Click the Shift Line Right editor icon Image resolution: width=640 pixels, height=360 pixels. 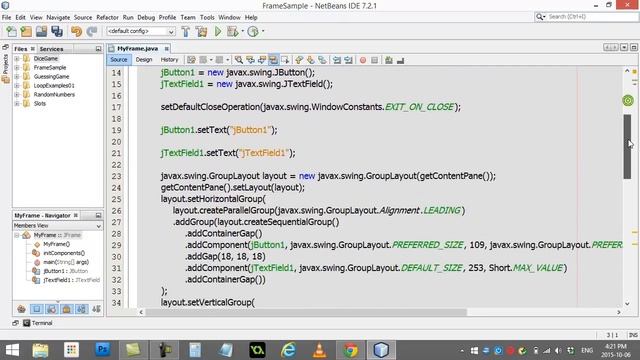click(348, 60)
